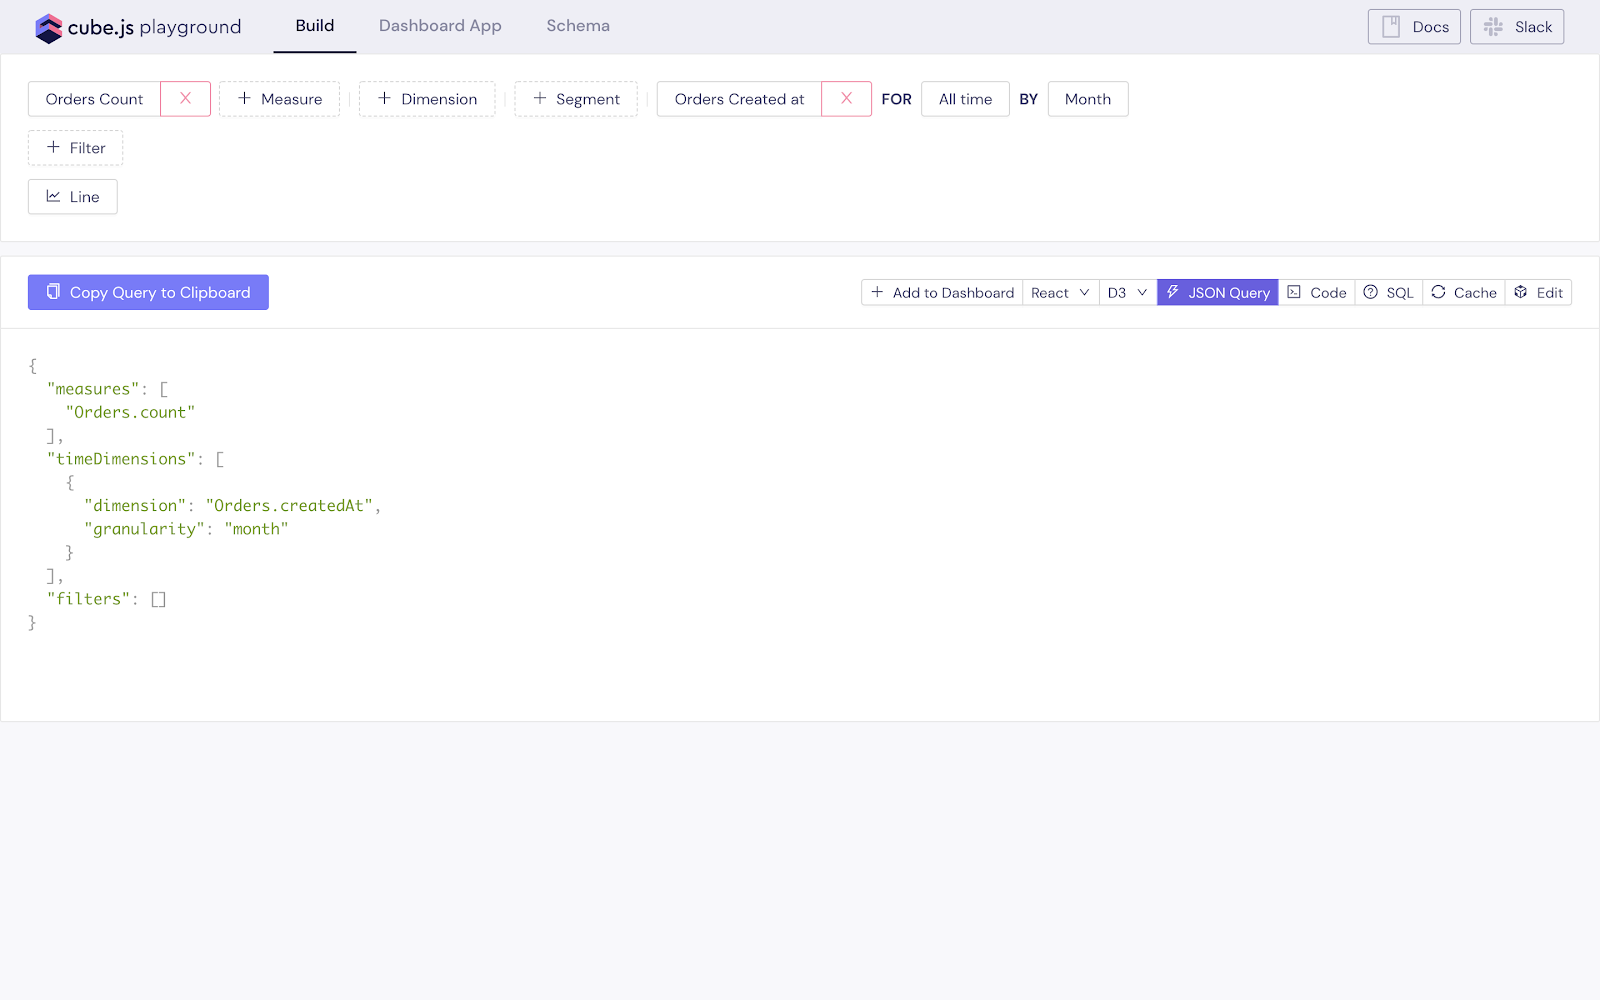Open the All time date range dropdown

point(965,99)
